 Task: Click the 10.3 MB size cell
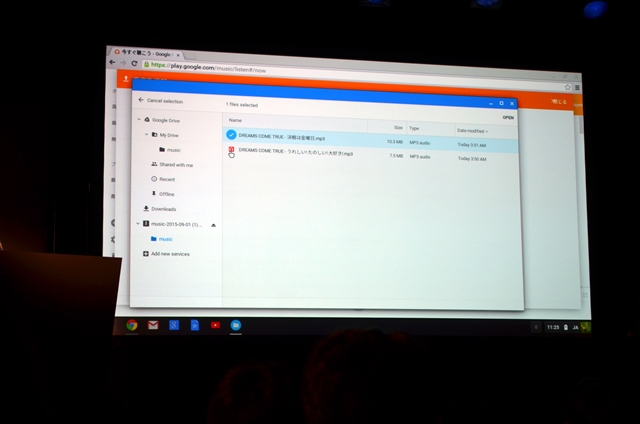(x=395, y=142)
